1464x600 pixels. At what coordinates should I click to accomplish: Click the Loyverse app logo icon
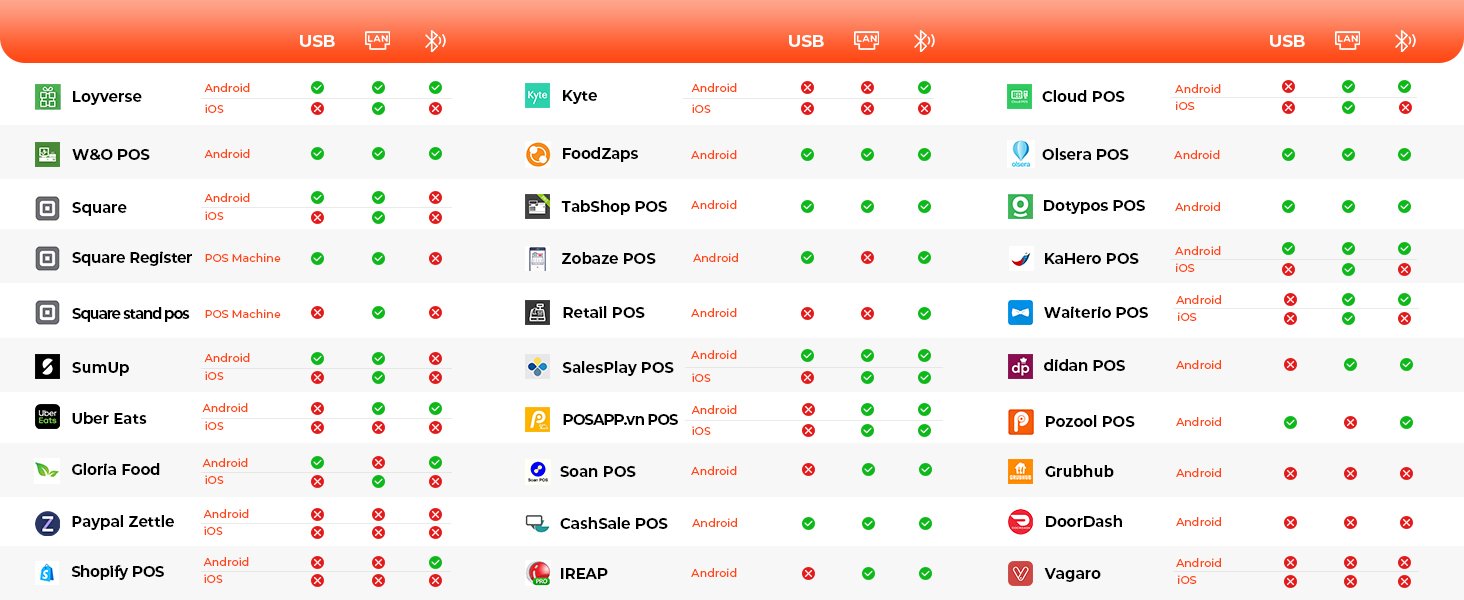pos(47,97)
